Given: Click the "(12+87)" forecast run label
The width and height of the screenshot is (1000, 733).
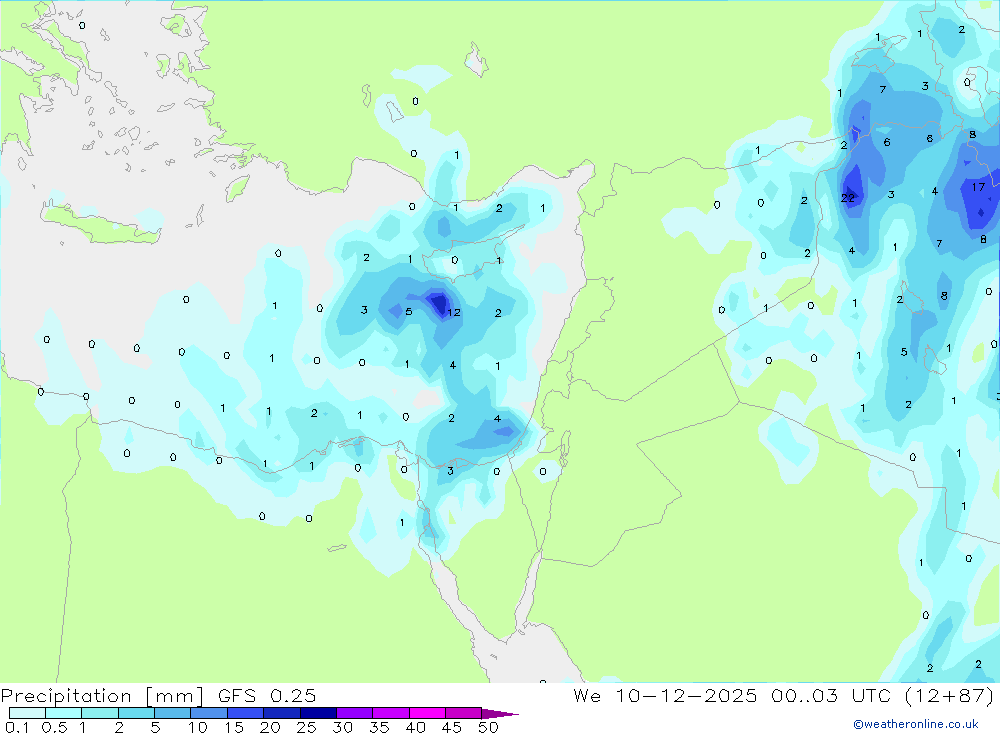Looking at the screenshot, I should [x=950, y=696].
